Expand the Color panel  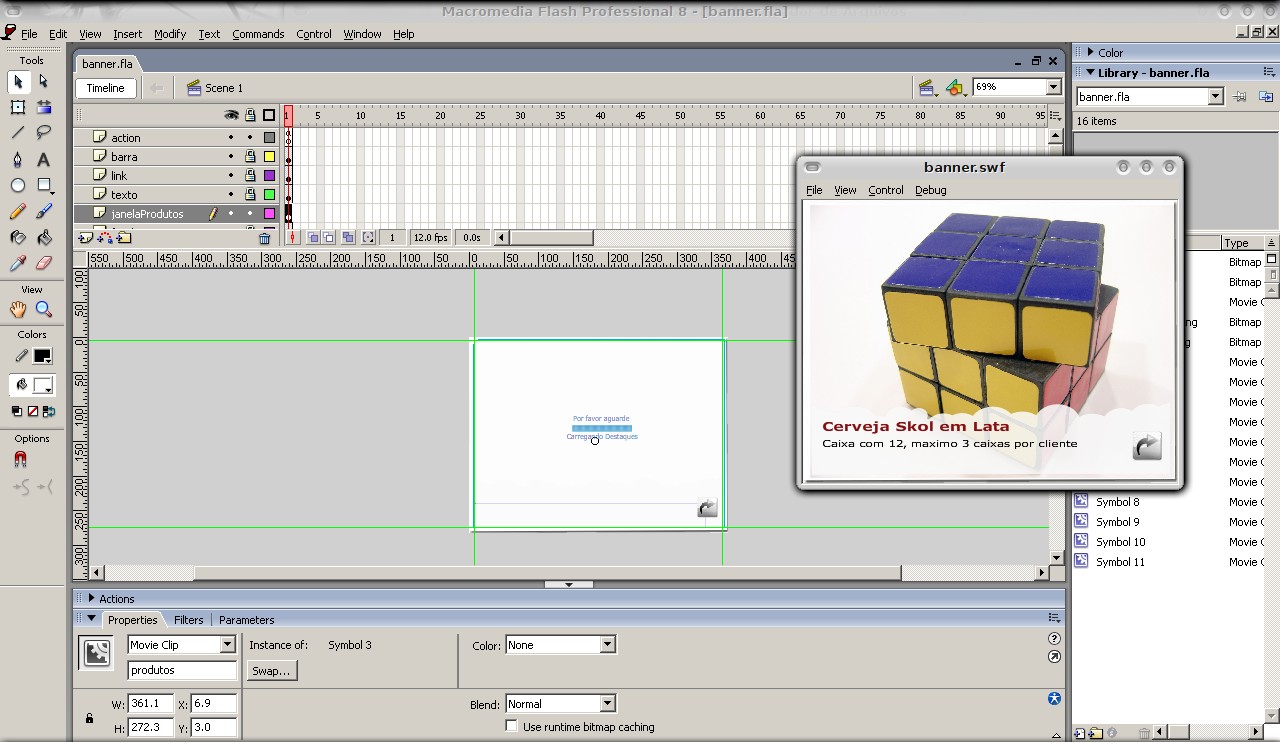point(1090,52)
